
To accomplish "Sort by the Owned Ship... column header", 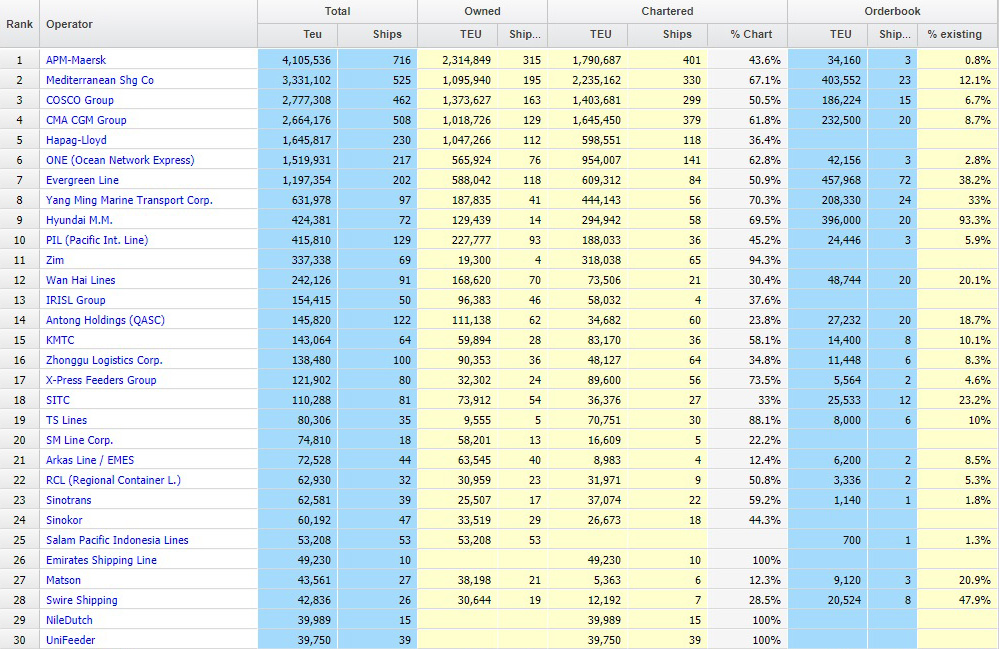I will (x=522, y=34).
